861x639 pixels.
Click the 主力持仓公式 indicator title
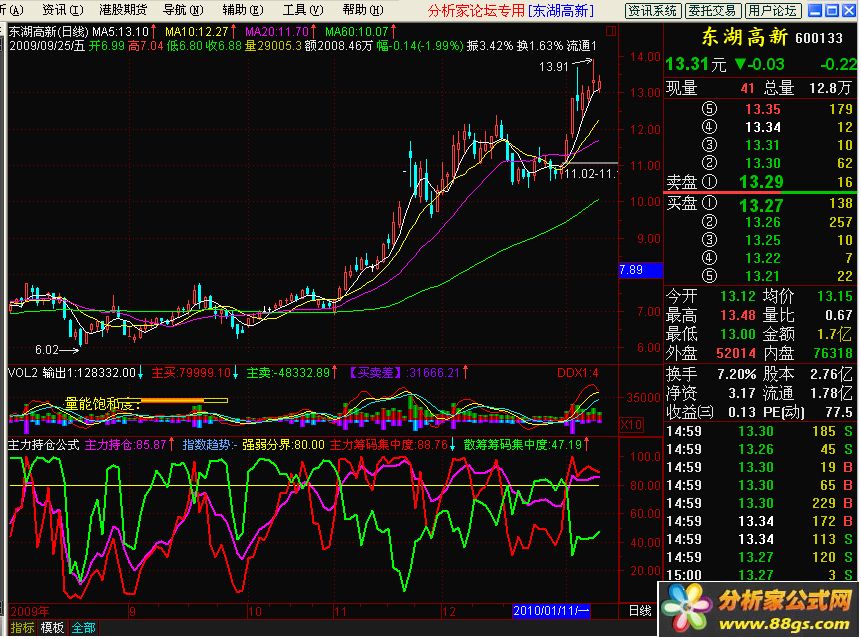pyautogui.click(x=44, y=445)
